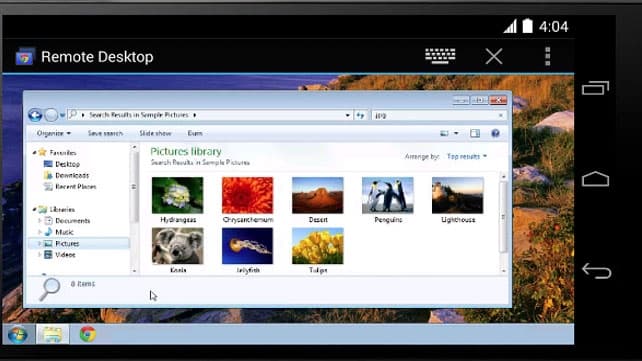
Task: Collapse the Favorites group
Action: pos(34,153)
